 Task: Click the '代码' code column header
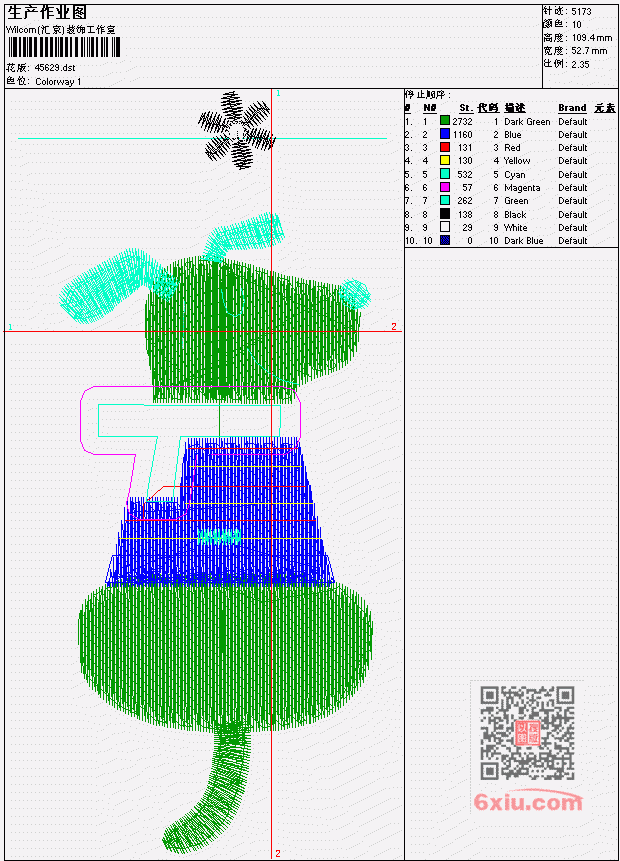coord(488,108)
